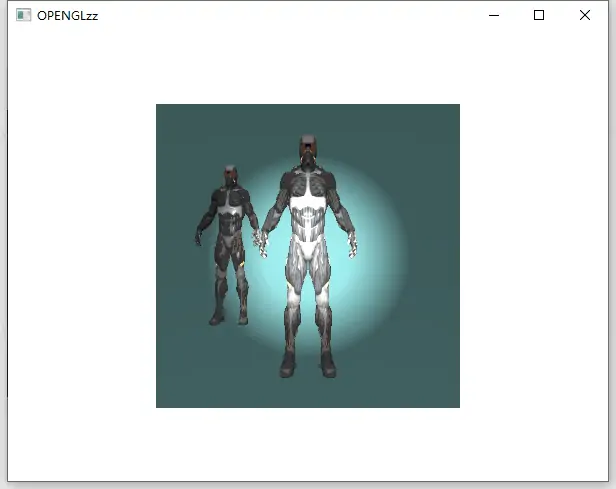Click empty title bar area beside OPENGLzz
616x489 pixels.
pos(280,15)
